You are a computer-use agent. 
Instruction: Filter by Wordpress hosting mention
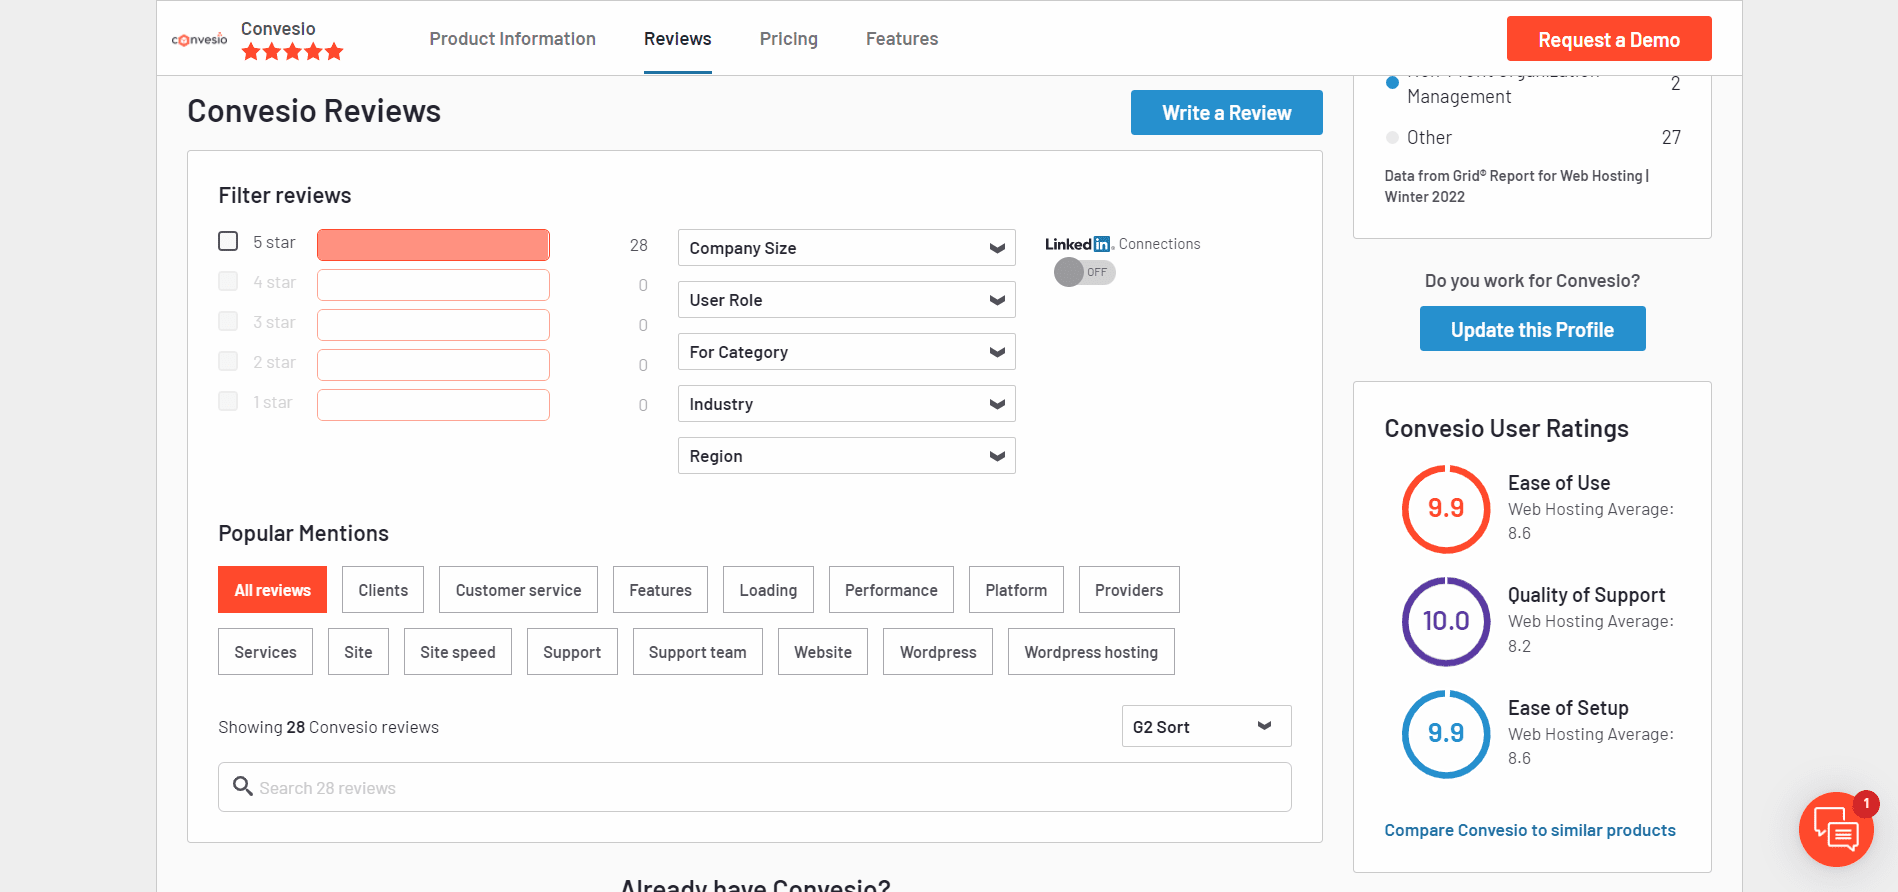coord(1091,652)
